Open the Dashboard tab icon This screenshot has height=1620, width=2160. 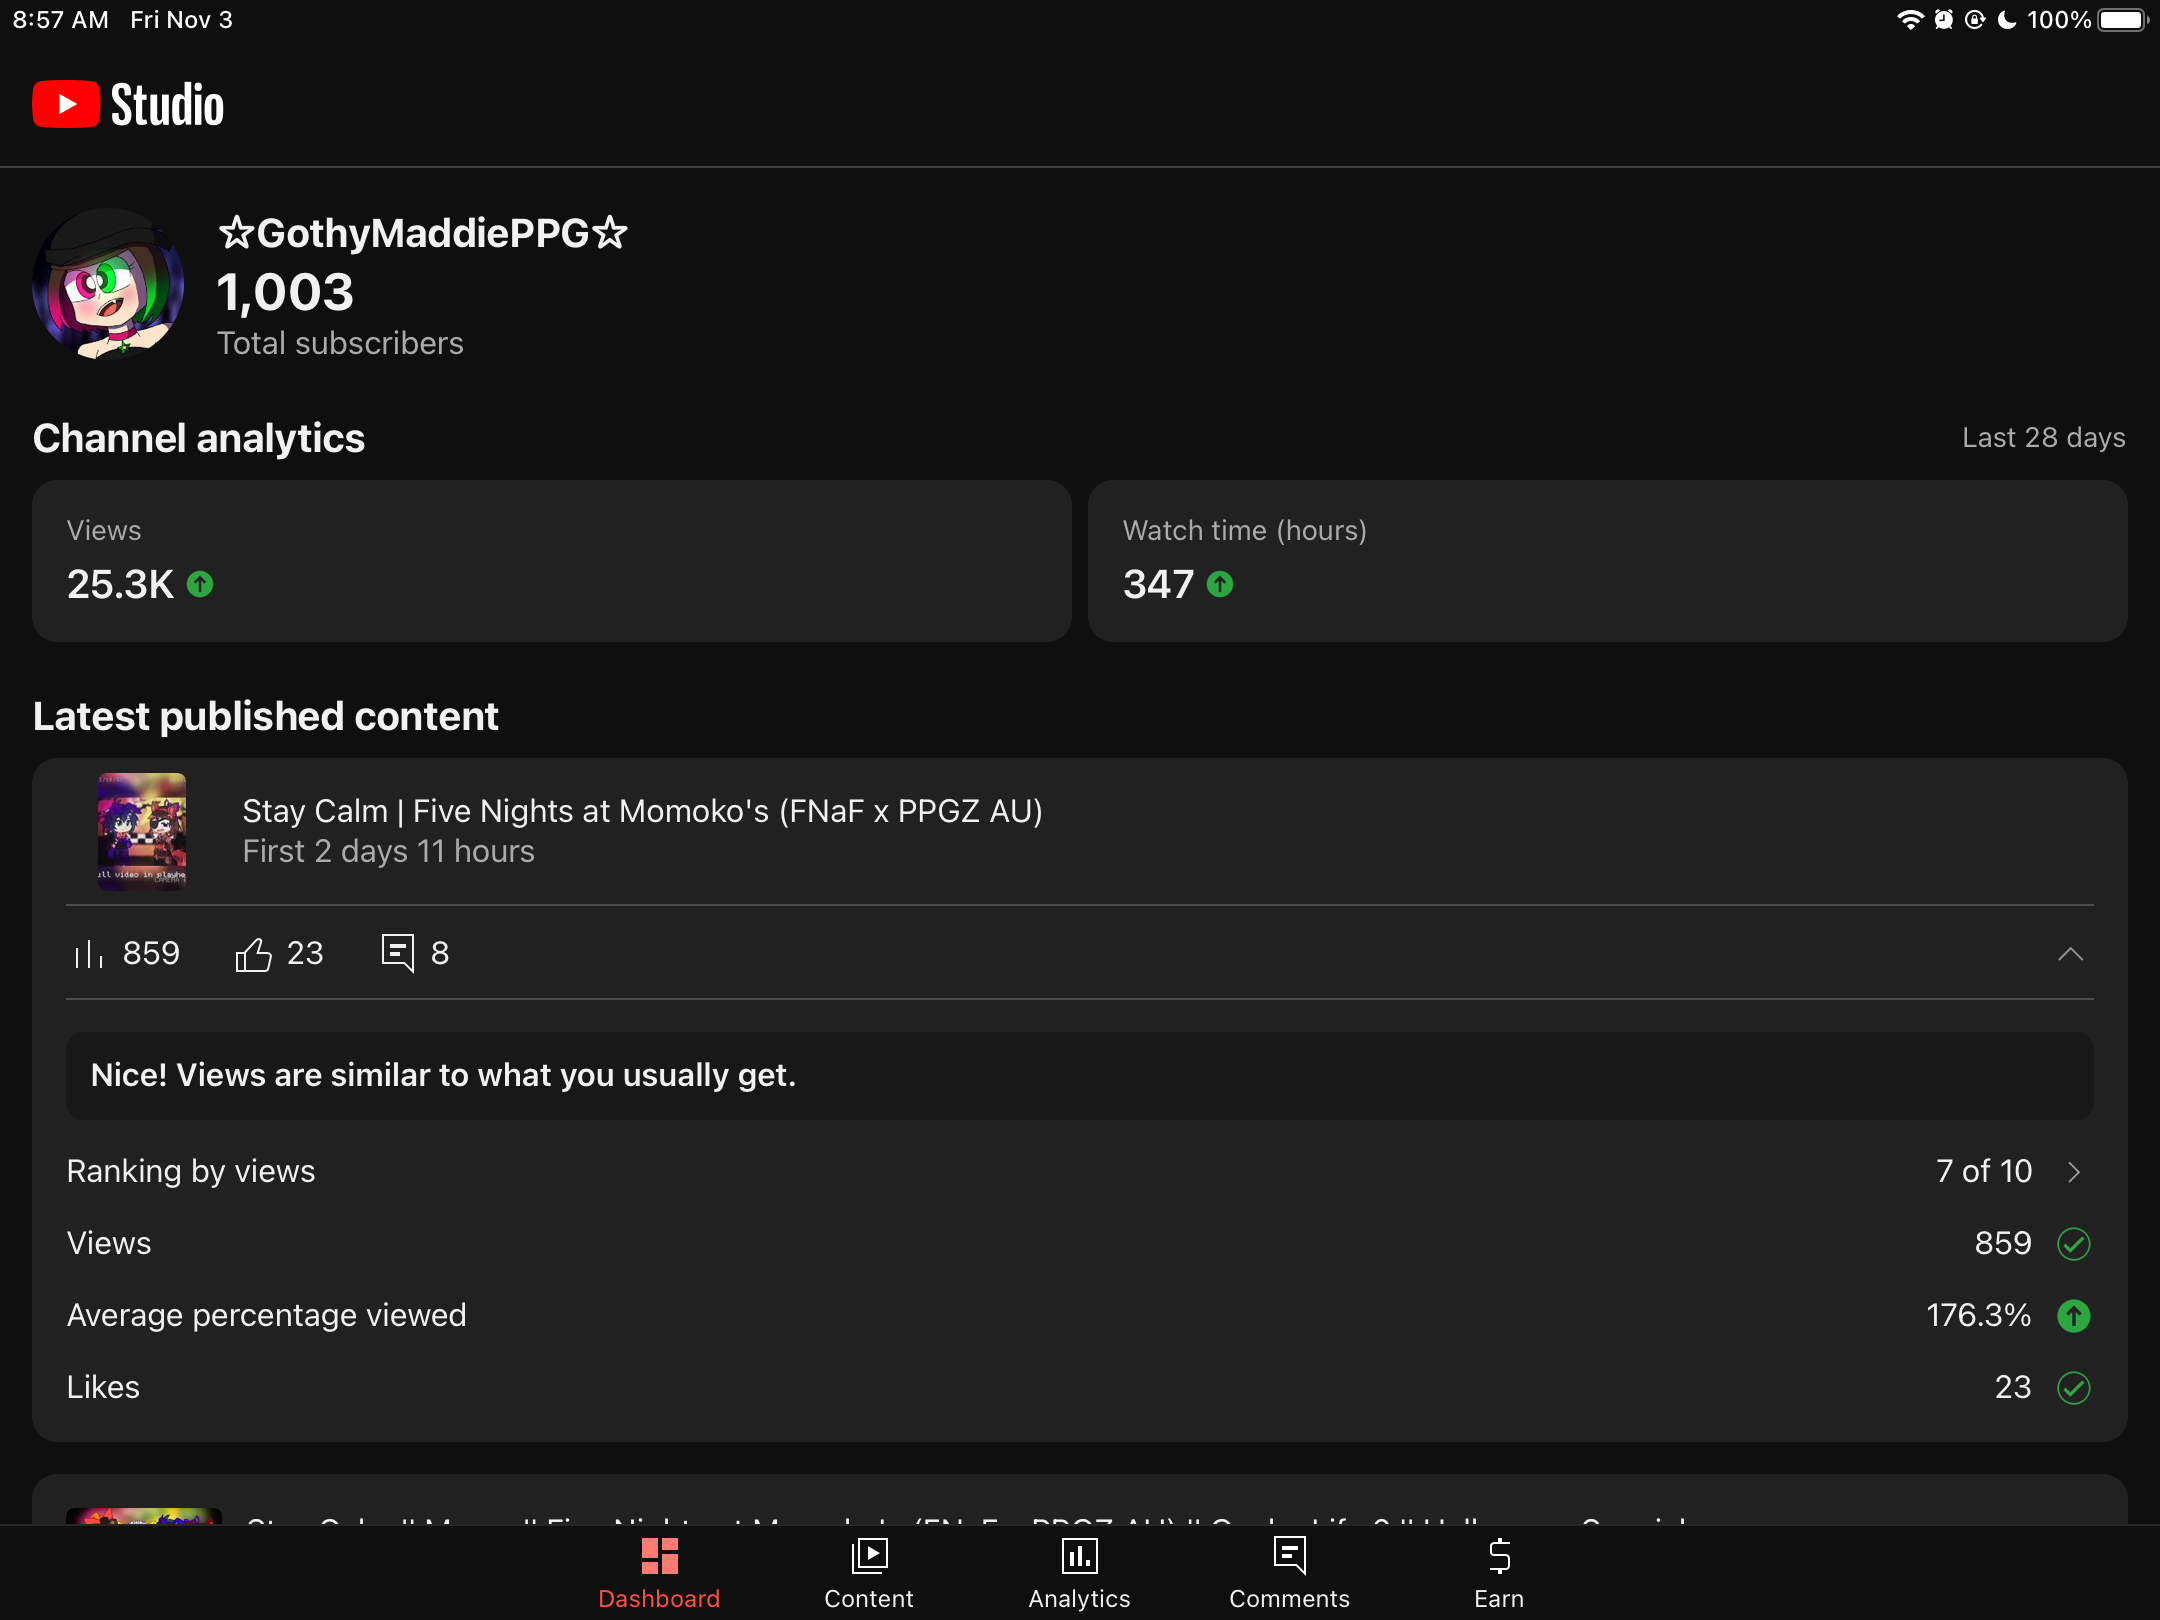pyautogui.click(x=659, y=1556)
